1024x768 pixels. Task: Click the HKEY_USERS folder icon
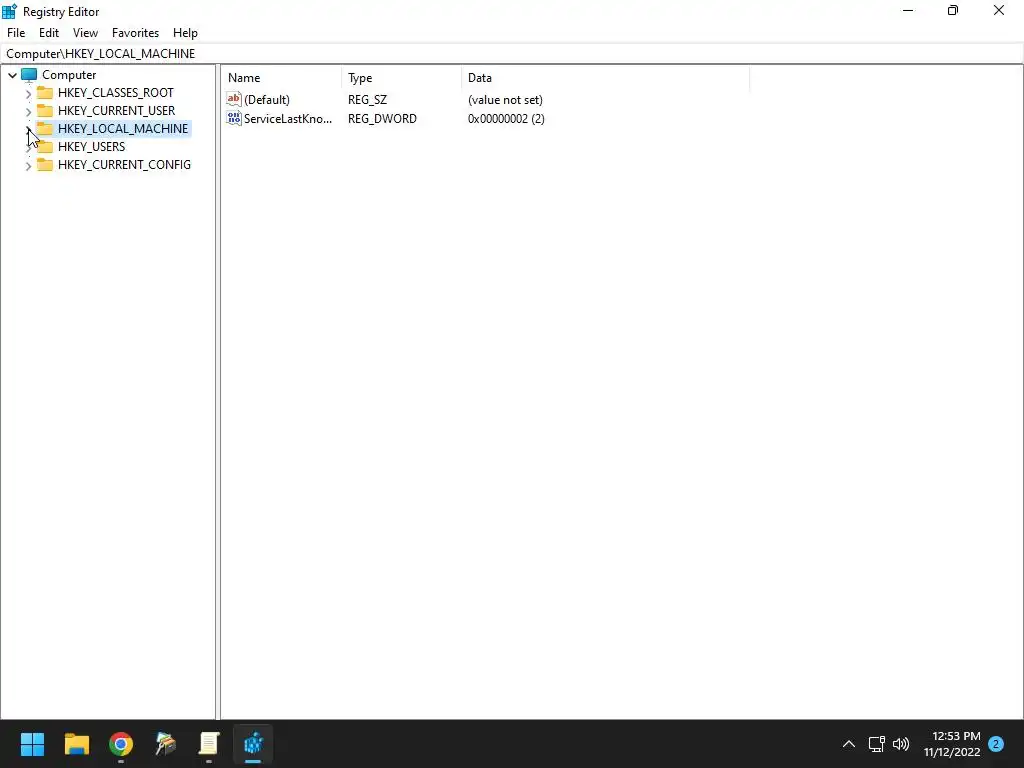tap(45, 146)
